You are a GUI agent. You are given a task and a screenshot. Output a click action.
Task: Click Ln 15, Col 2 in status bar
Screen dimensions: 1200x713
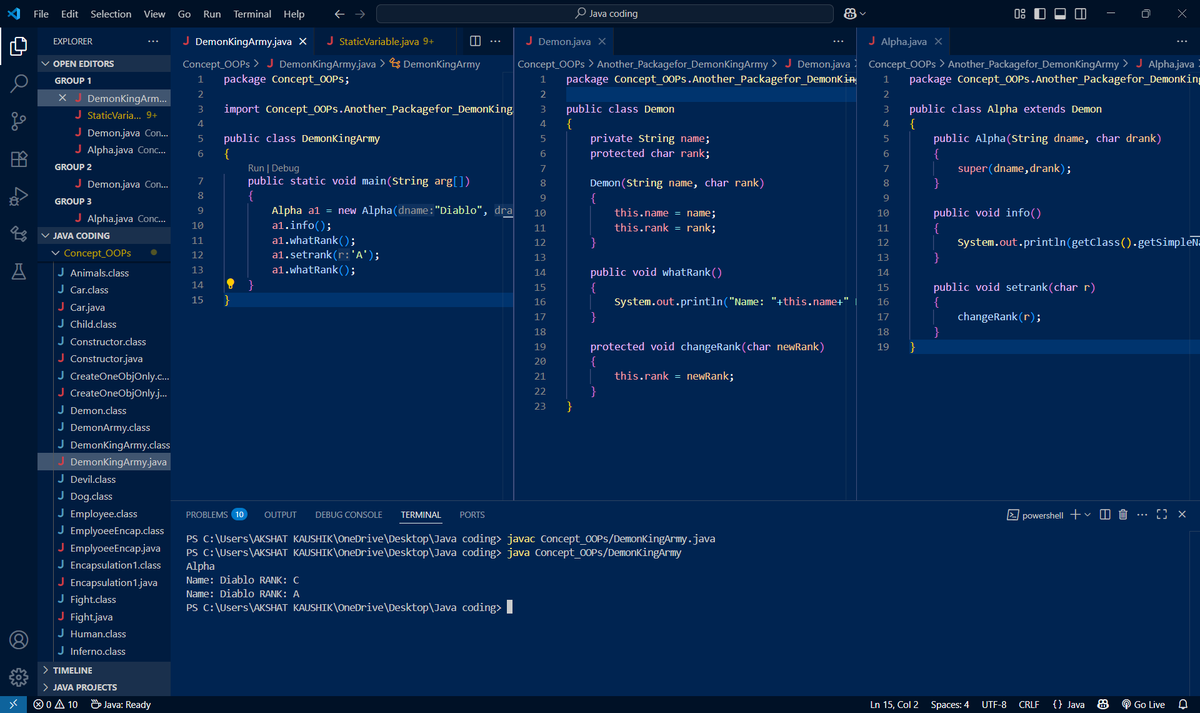894,704
